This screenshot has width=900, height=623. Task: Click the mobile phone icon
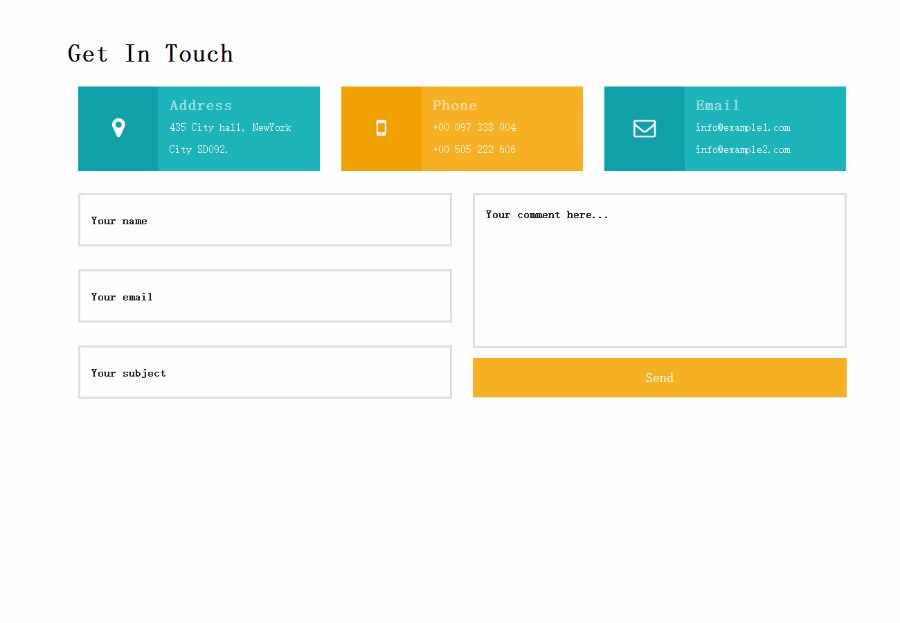[x=381, y=128]
